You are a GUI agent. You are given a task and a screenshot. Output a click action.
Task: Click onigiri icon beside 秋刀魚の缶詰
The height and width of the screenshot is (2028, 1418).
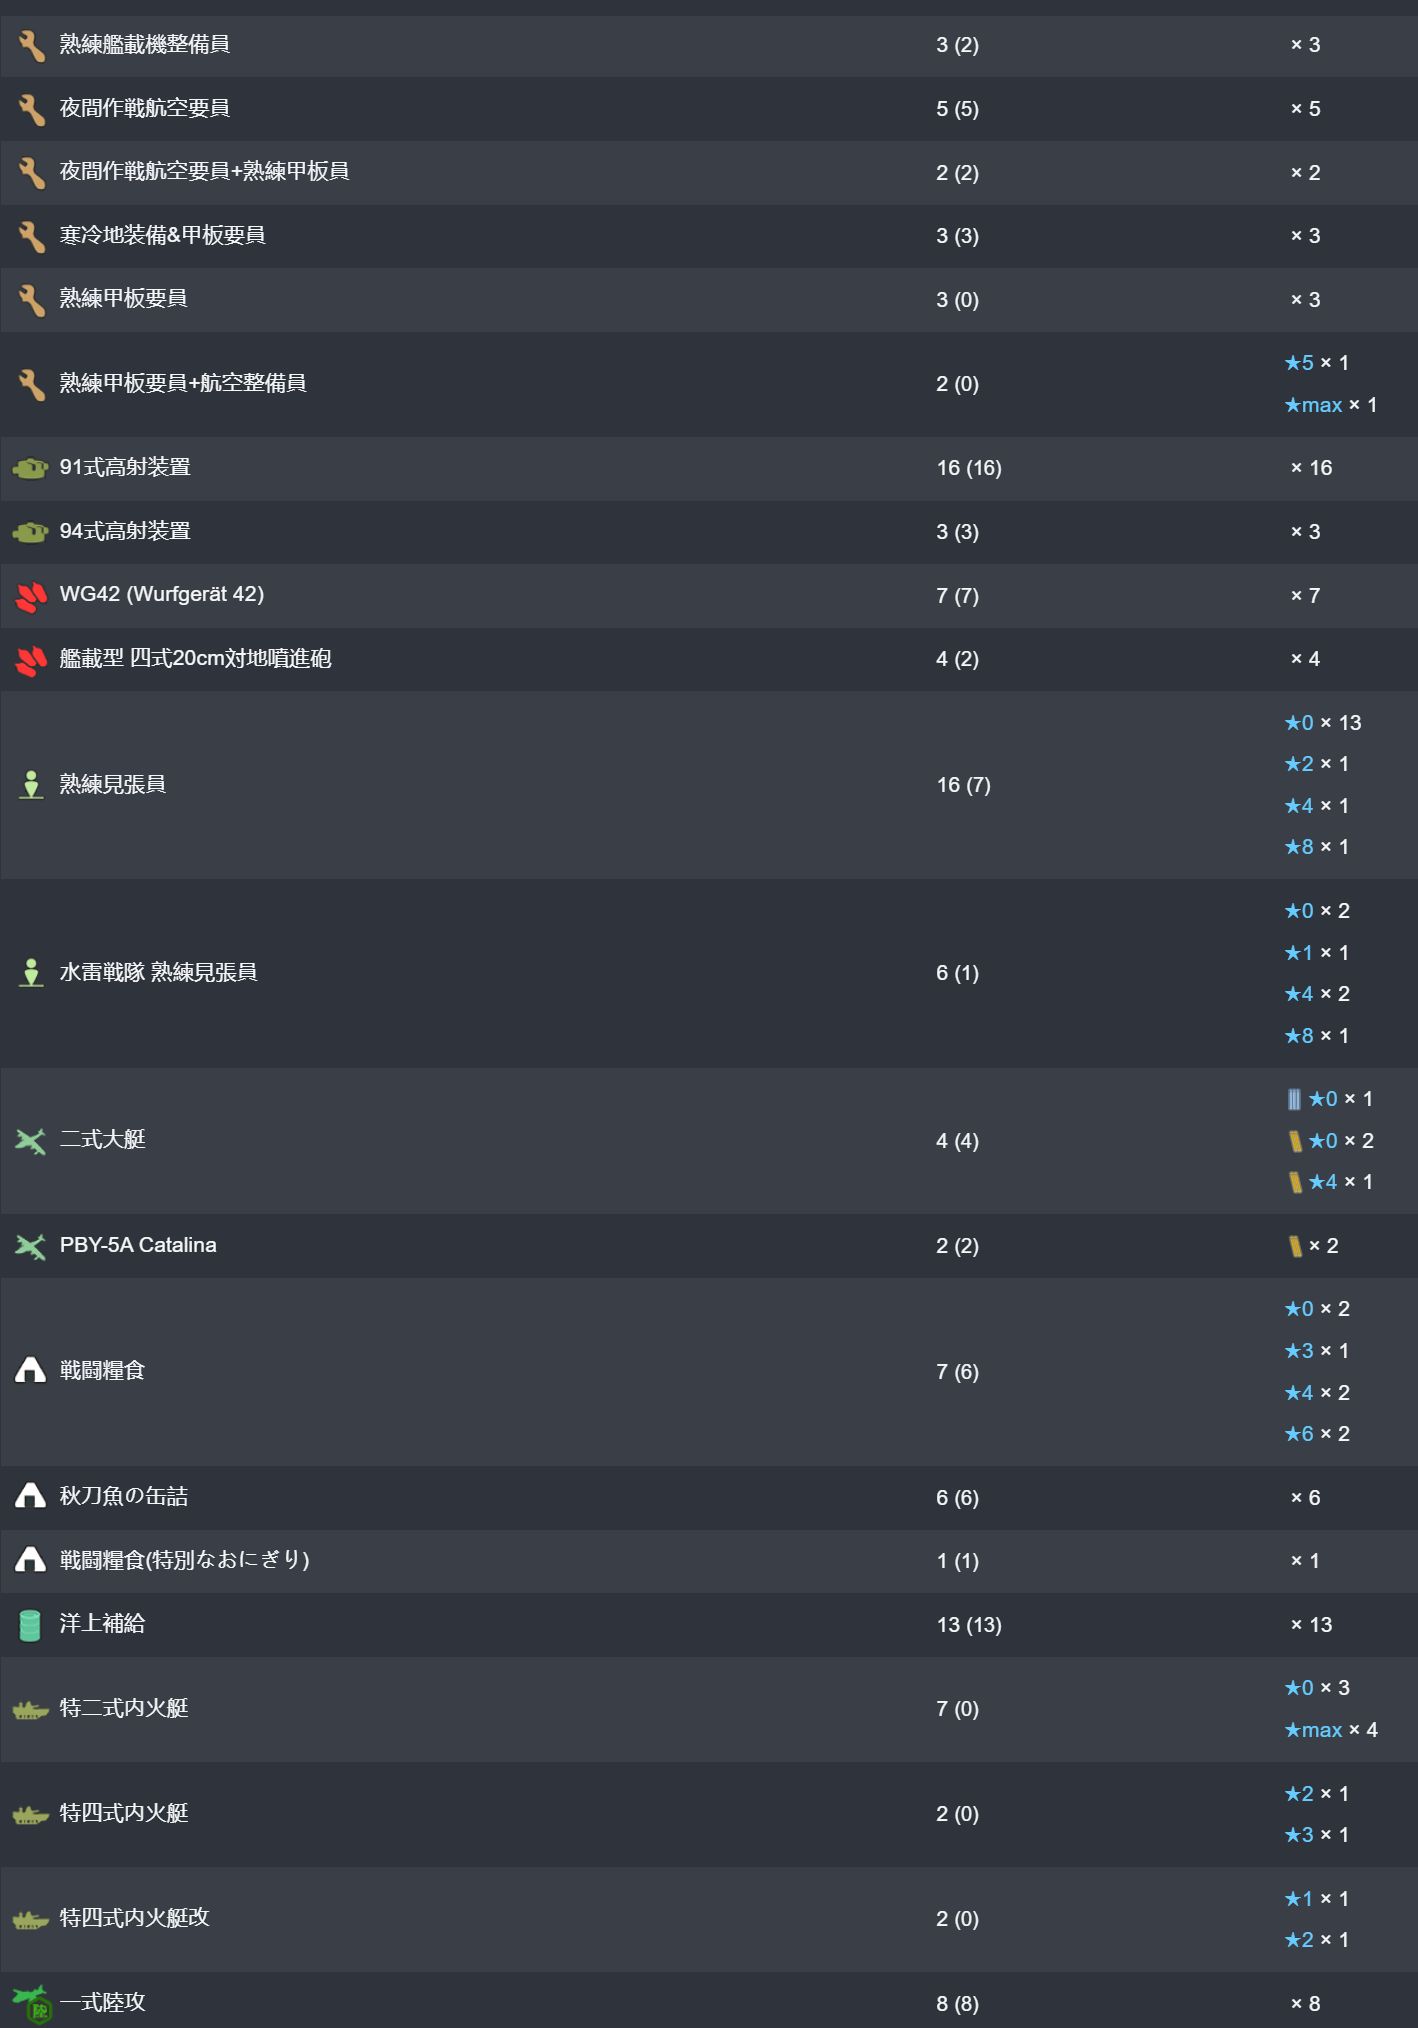pyautogui.click(x=31, y=1497)
